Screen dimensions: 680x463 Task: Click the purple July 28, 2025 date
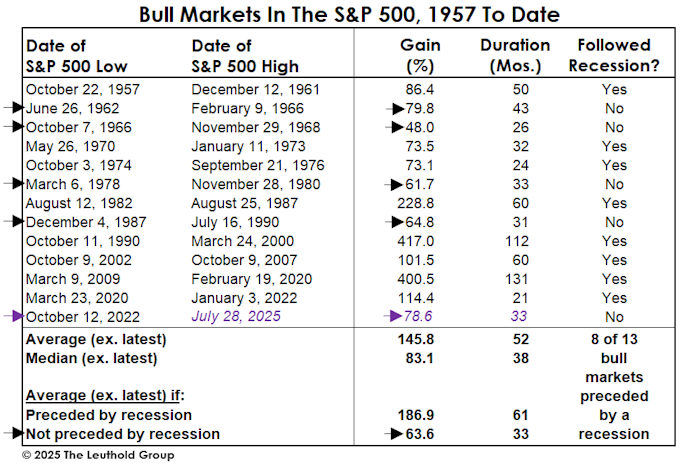point(234,316)
